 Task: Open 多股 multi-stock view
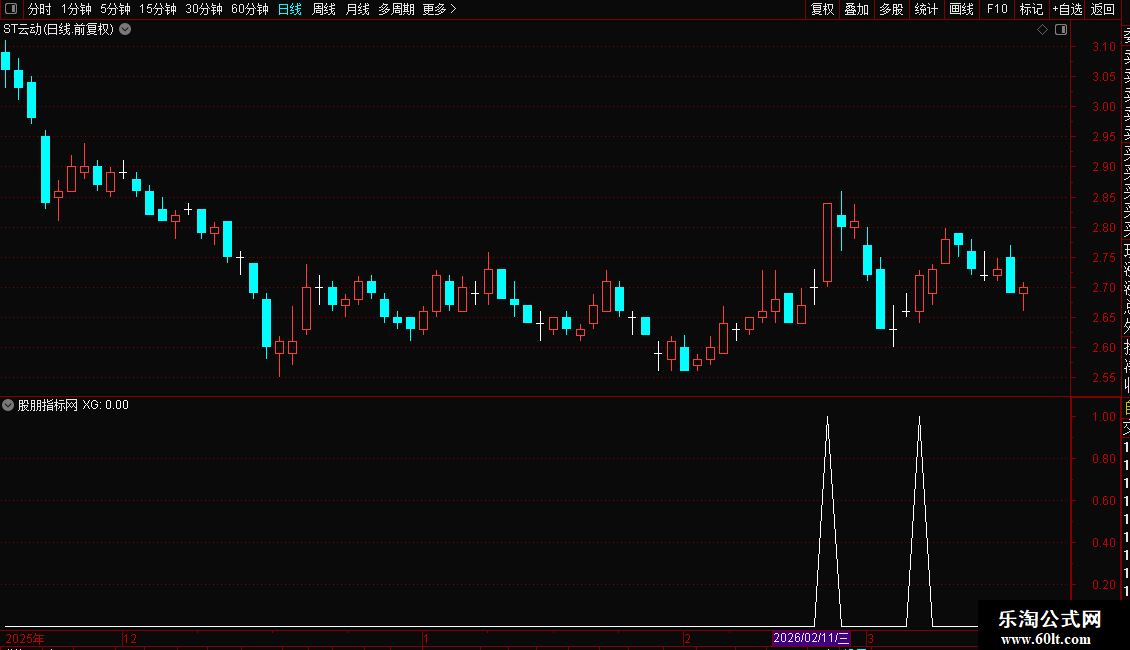[891, 9]
